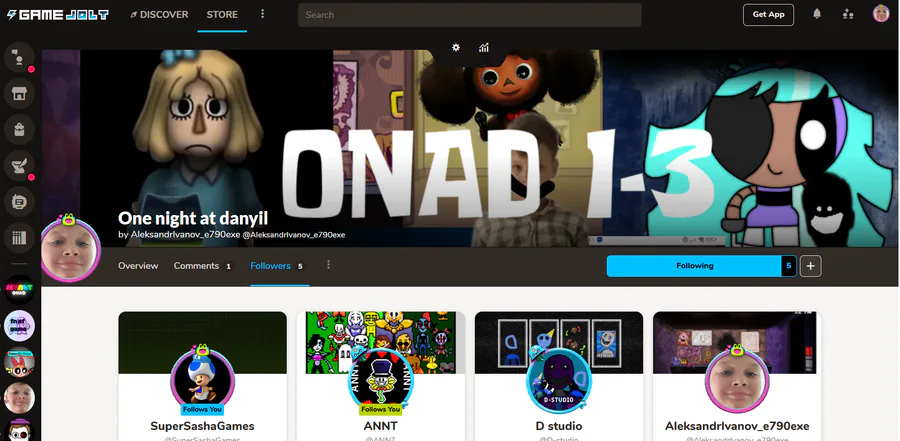Open D studio profile name
The image size is (900, 441).
(558, 426)
